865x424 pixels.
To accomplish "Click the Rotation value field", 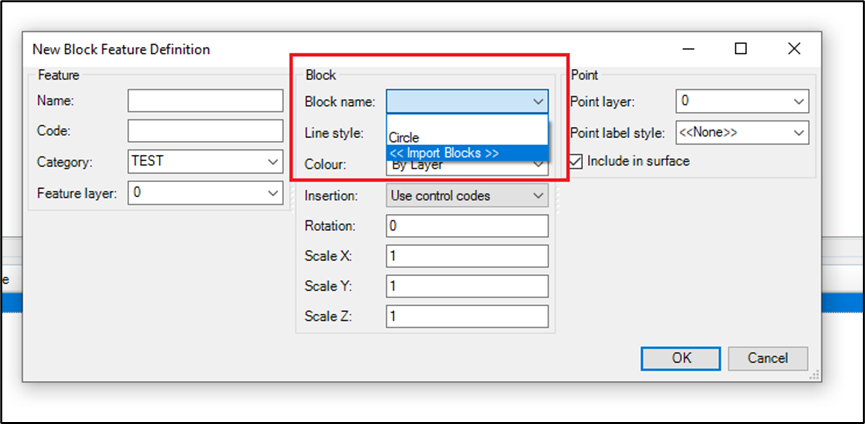I will click(467, 226).
